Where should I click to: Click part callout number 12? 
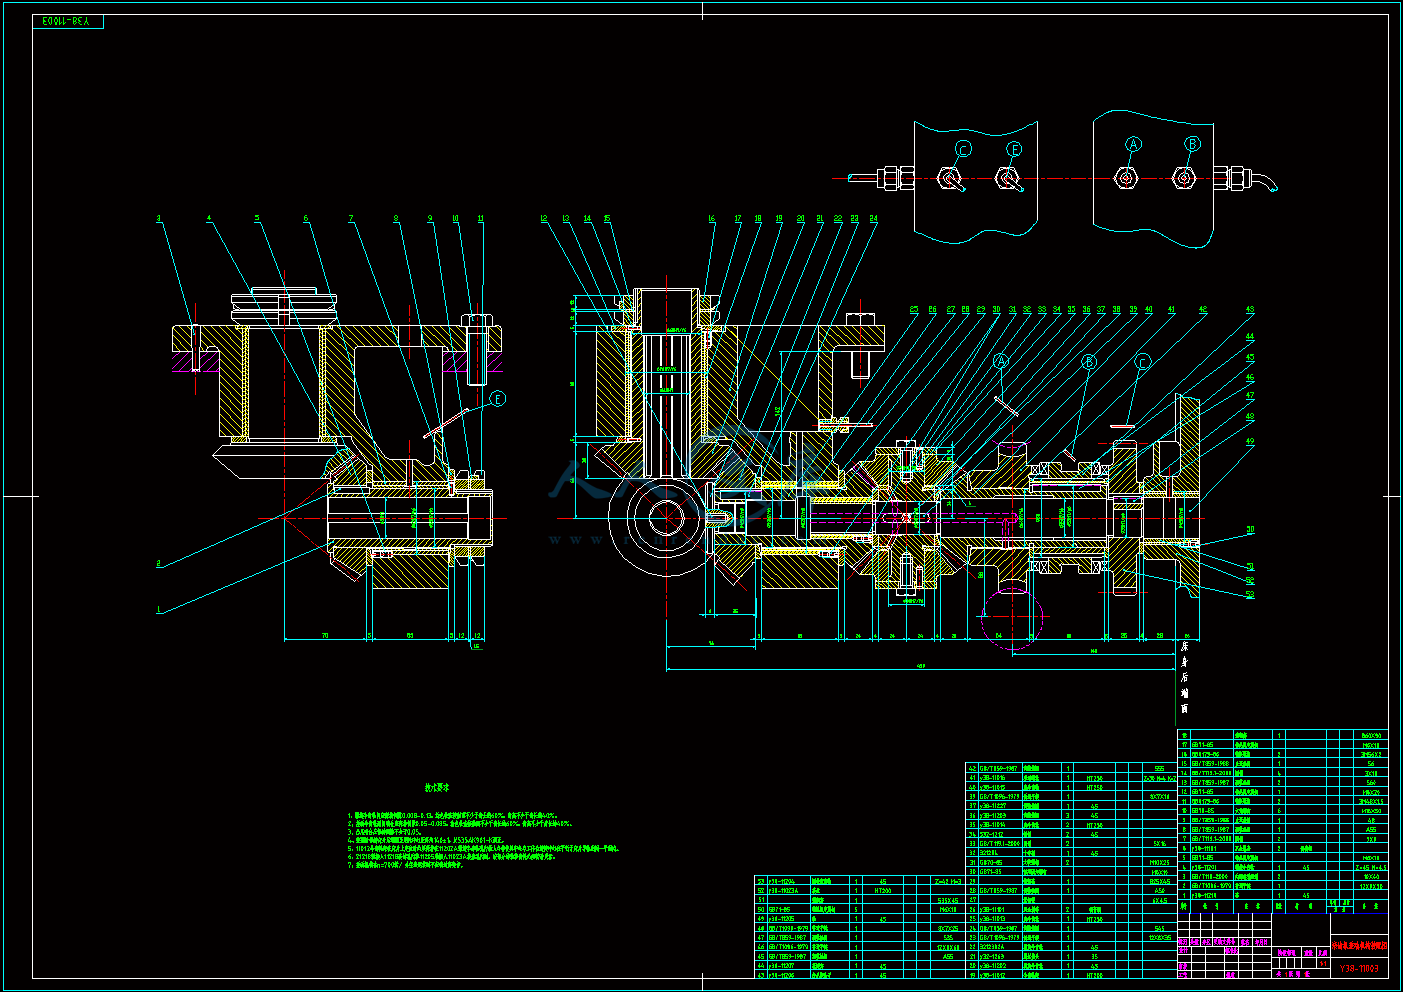[x=545, y=219]
